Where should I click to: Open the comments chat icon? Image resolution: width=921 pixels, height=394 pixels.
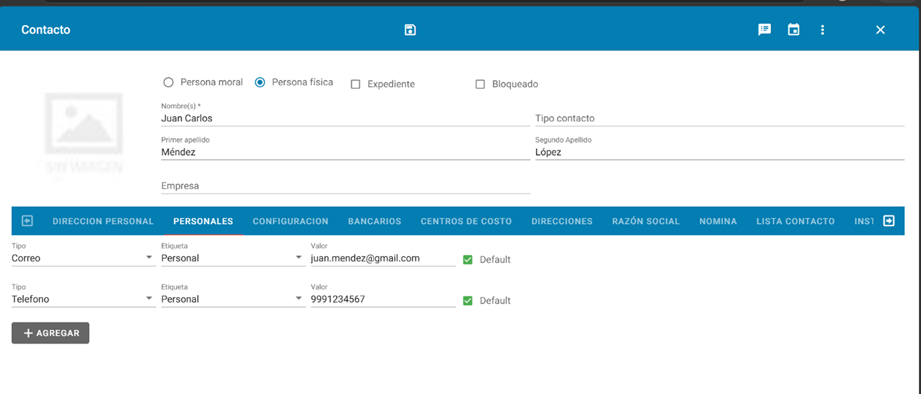[764, 30]
